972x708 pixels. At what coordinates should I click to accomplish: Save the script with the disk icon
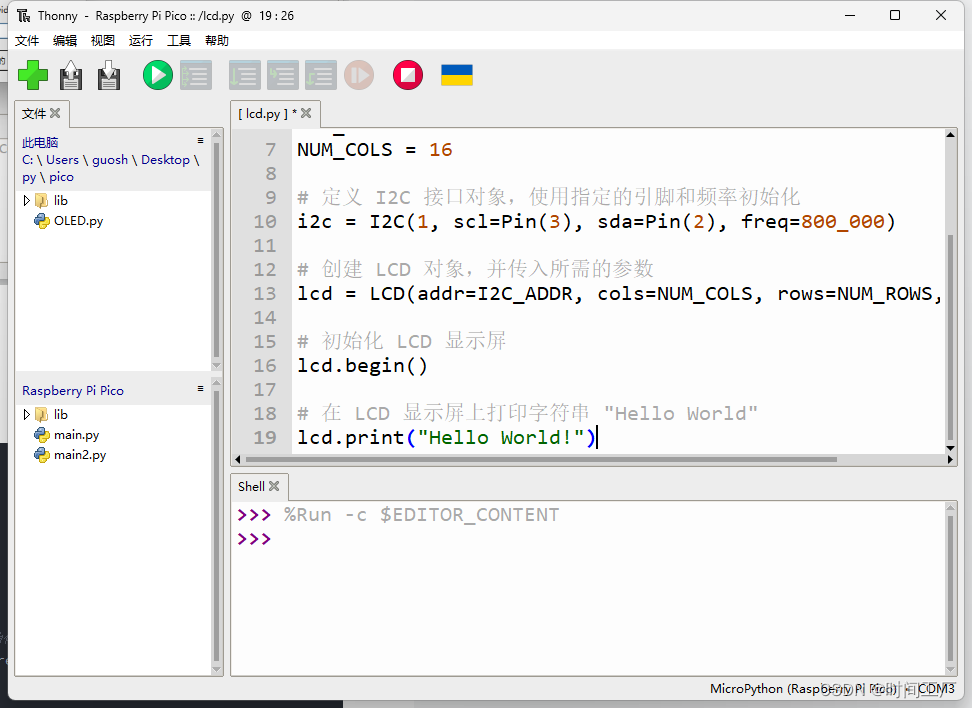pyautogui.click(x=108, y=75)
